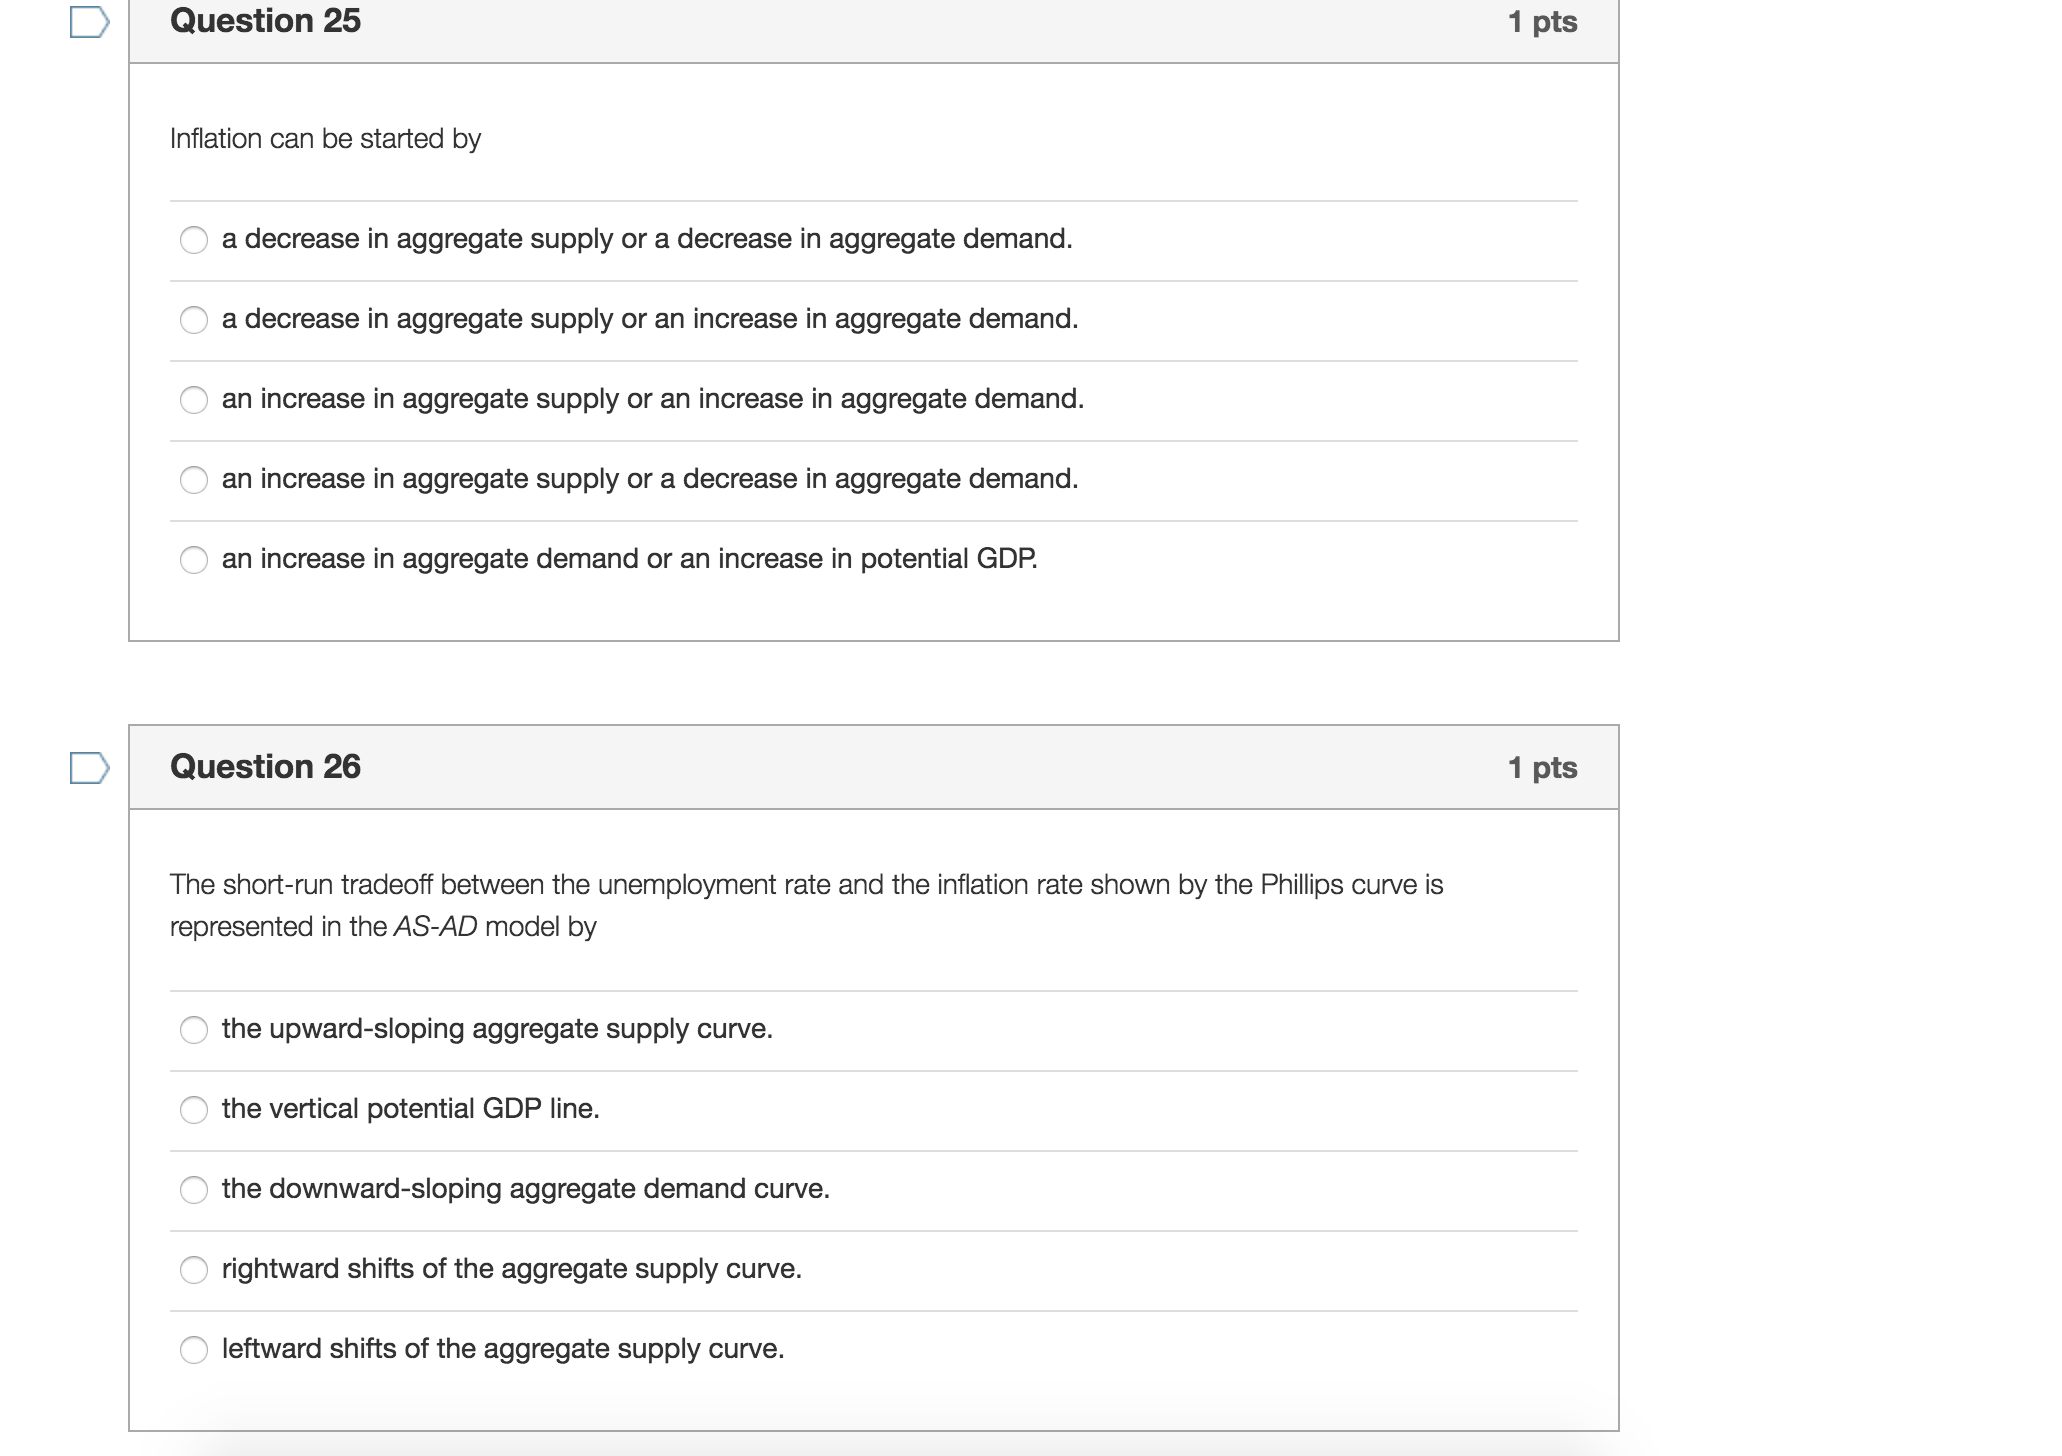Click the Question 25 heading
The image size is (2062, 1456).
click(265, 21)
